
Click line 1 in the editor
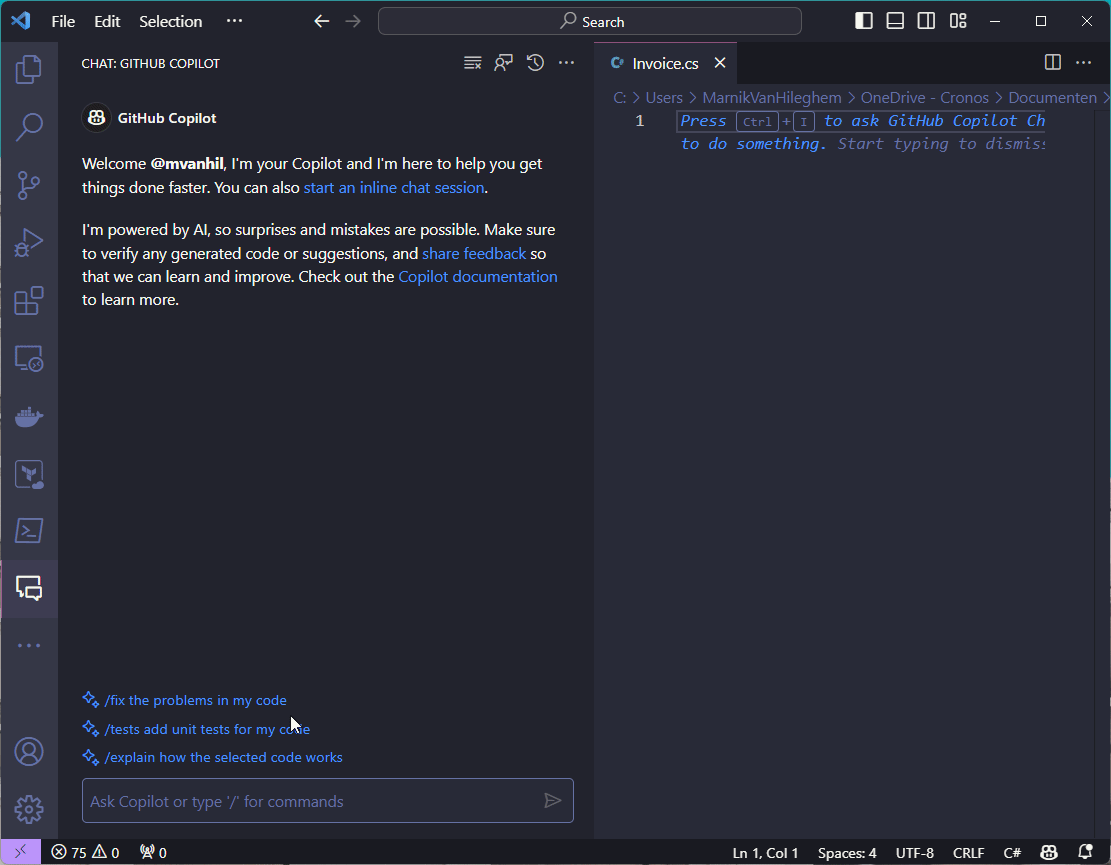click(861, 121)
